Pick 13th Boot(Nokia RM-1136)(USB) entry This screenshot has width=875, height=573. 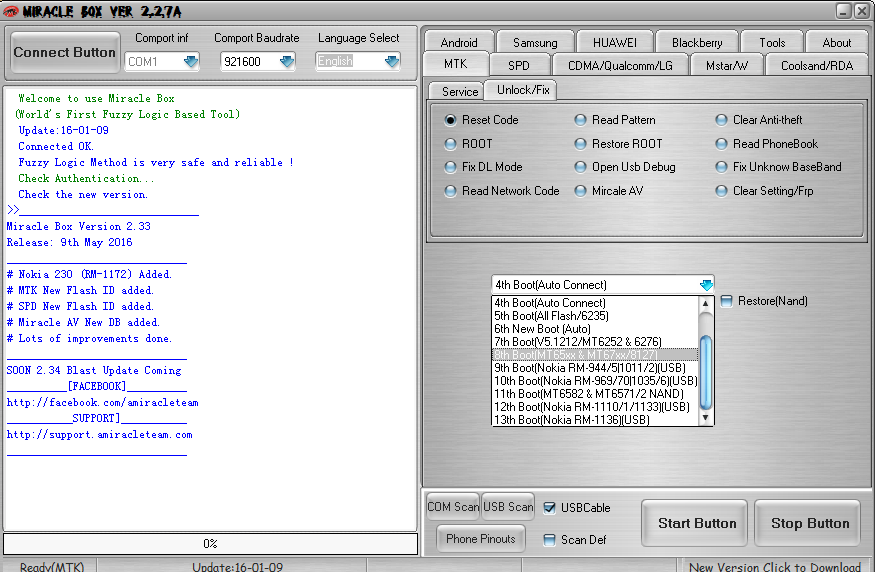pyautogui.click(x=595, y=420)
